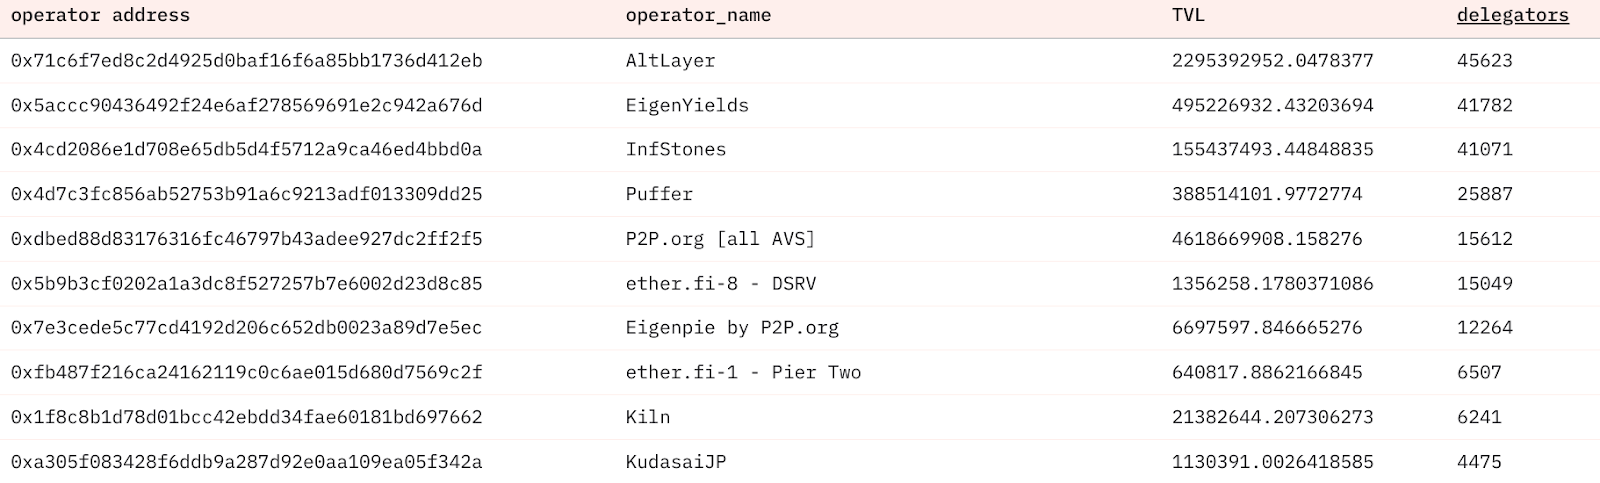Click AltLayer's TVL value 2295392952.0478377

pyautogui.click(x=1272, y=60)
